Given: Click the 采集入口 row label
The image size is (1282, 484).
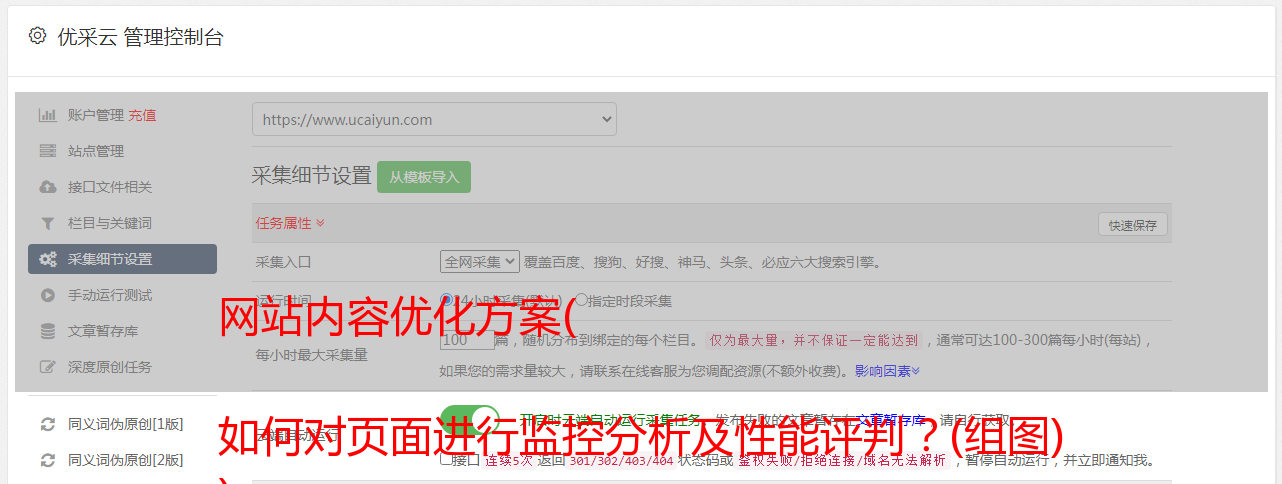Looking at the screenshot, I should tap(284, 262).
